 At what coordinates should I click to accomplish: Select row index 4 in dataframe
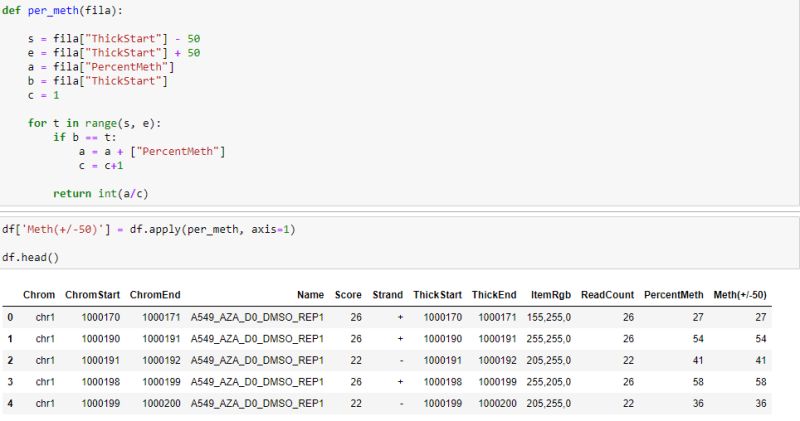pos(10,403)
